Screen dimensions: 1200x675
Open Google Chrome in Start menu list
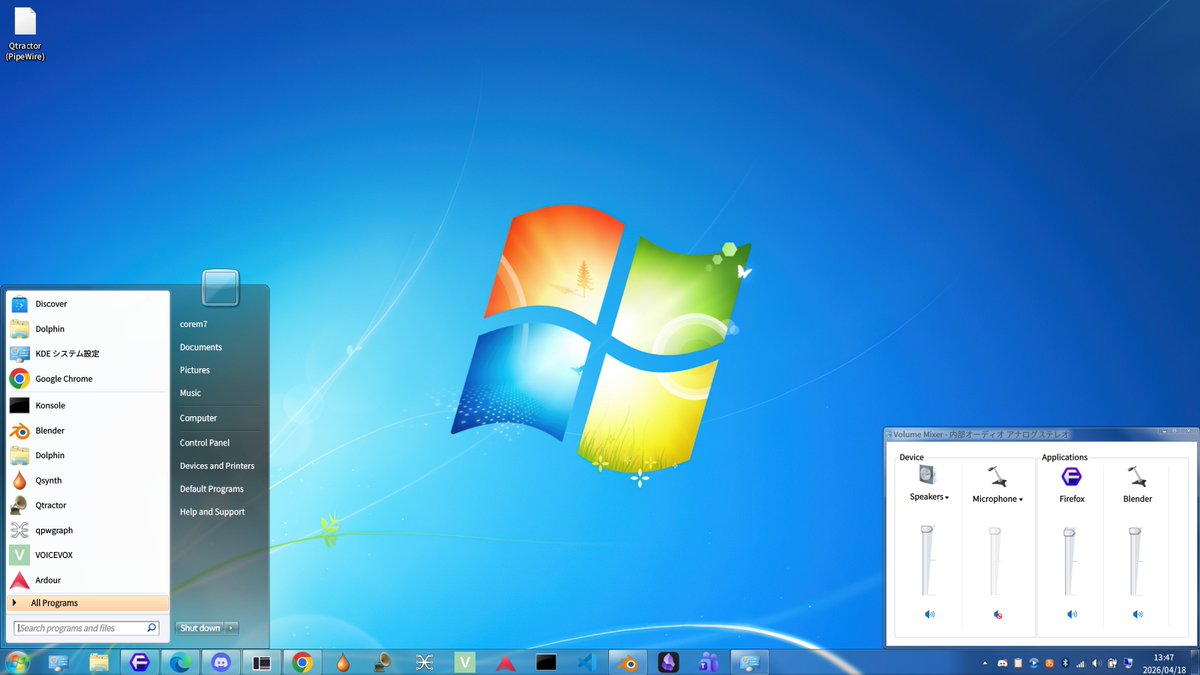(88, 379)
